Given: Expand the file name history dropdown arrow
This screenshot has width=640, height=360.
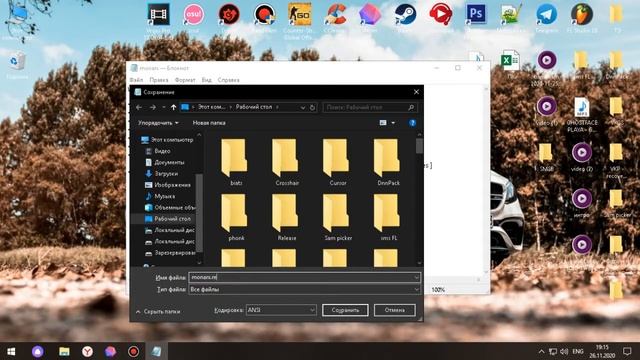Looking at the screenshot, I should click(x=416, y=278).
